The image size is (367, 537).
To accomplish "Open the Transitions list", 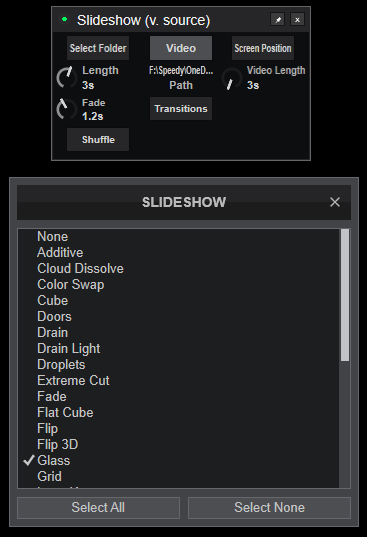I will [181, 109].
